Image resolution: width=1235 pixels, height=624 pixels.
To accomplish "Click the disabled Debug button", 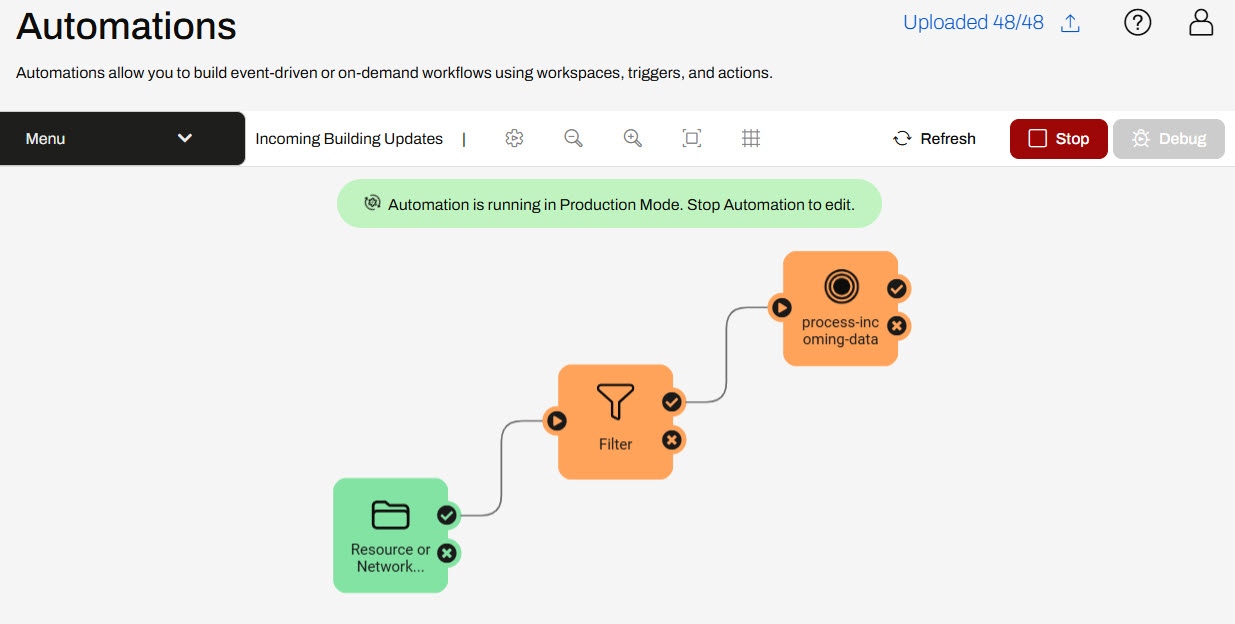I will click(1168, 139).
